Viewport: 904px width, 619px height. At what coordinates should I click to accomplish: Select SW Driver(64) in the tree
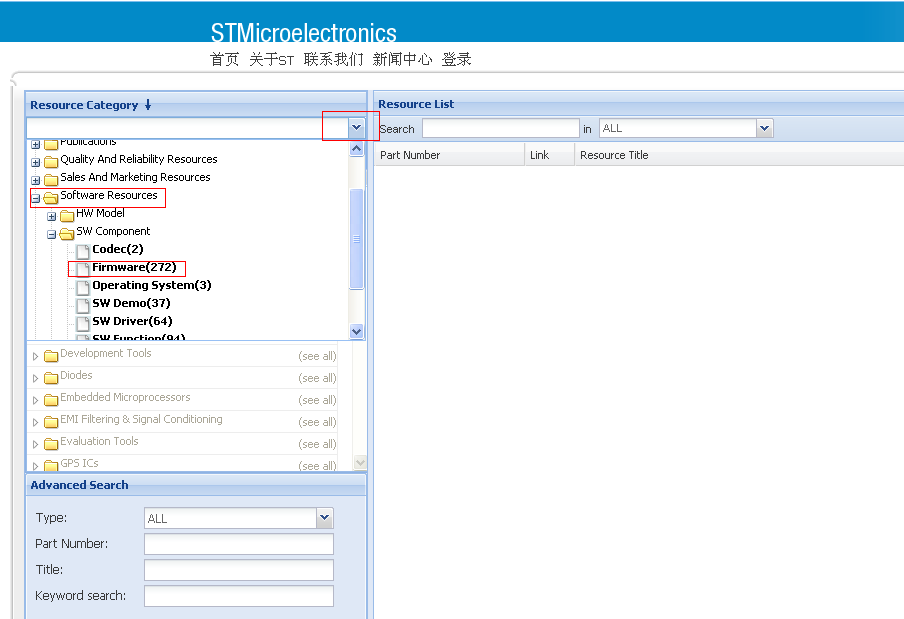pyautogui.click(x=132, y=321)
